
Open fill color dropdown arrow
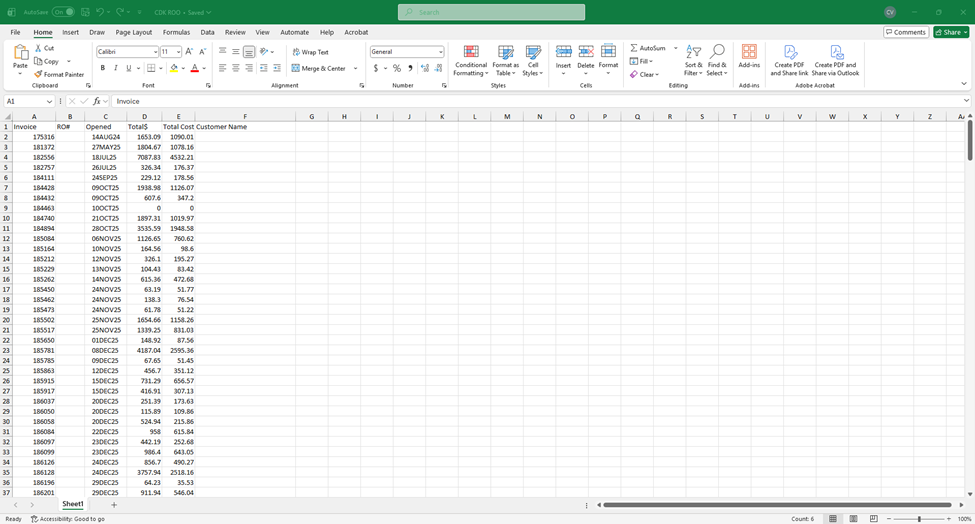[x=183, y=68]
